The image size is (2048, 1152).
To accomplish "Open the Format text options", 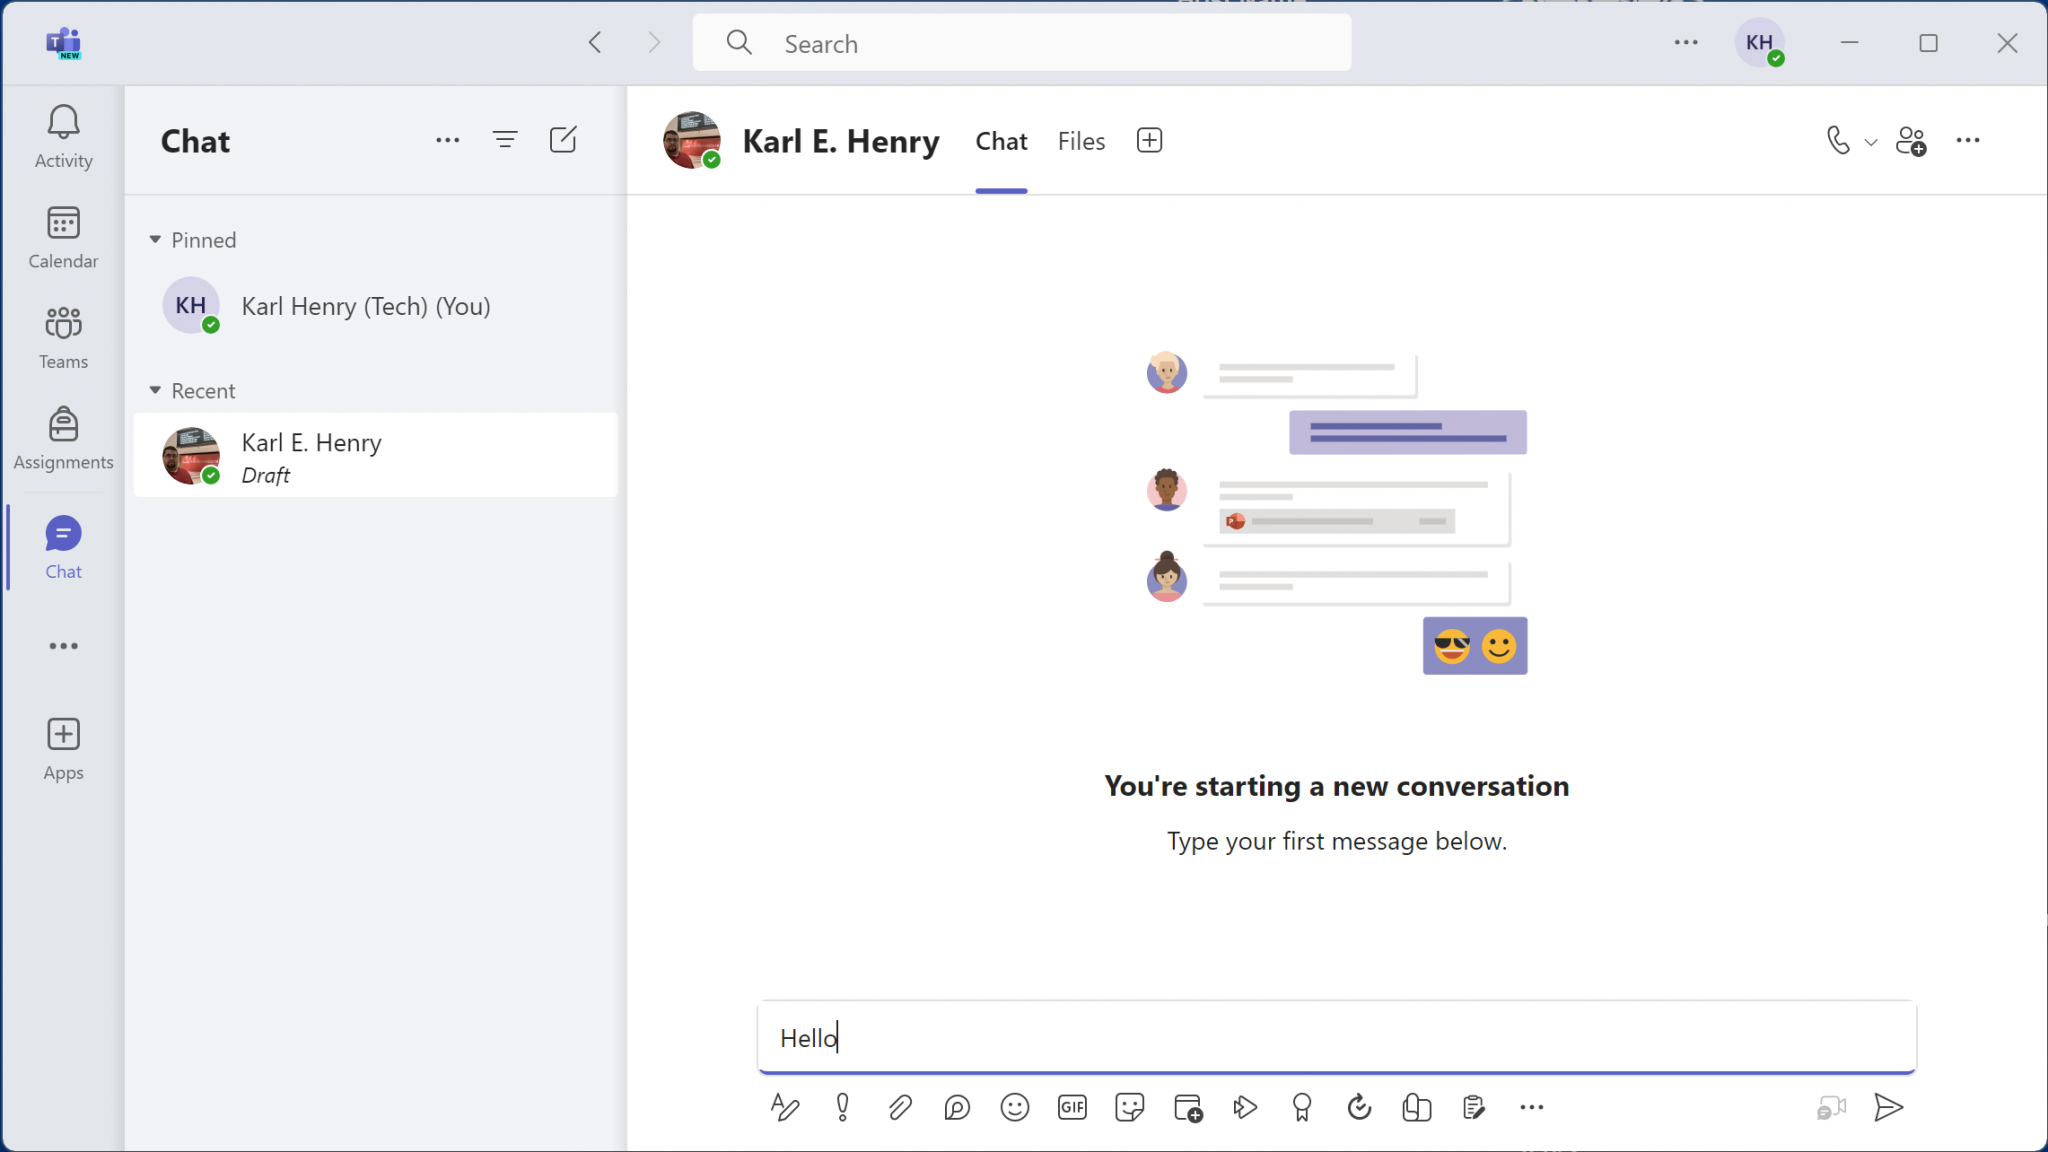I will [x=784, y=1107].
